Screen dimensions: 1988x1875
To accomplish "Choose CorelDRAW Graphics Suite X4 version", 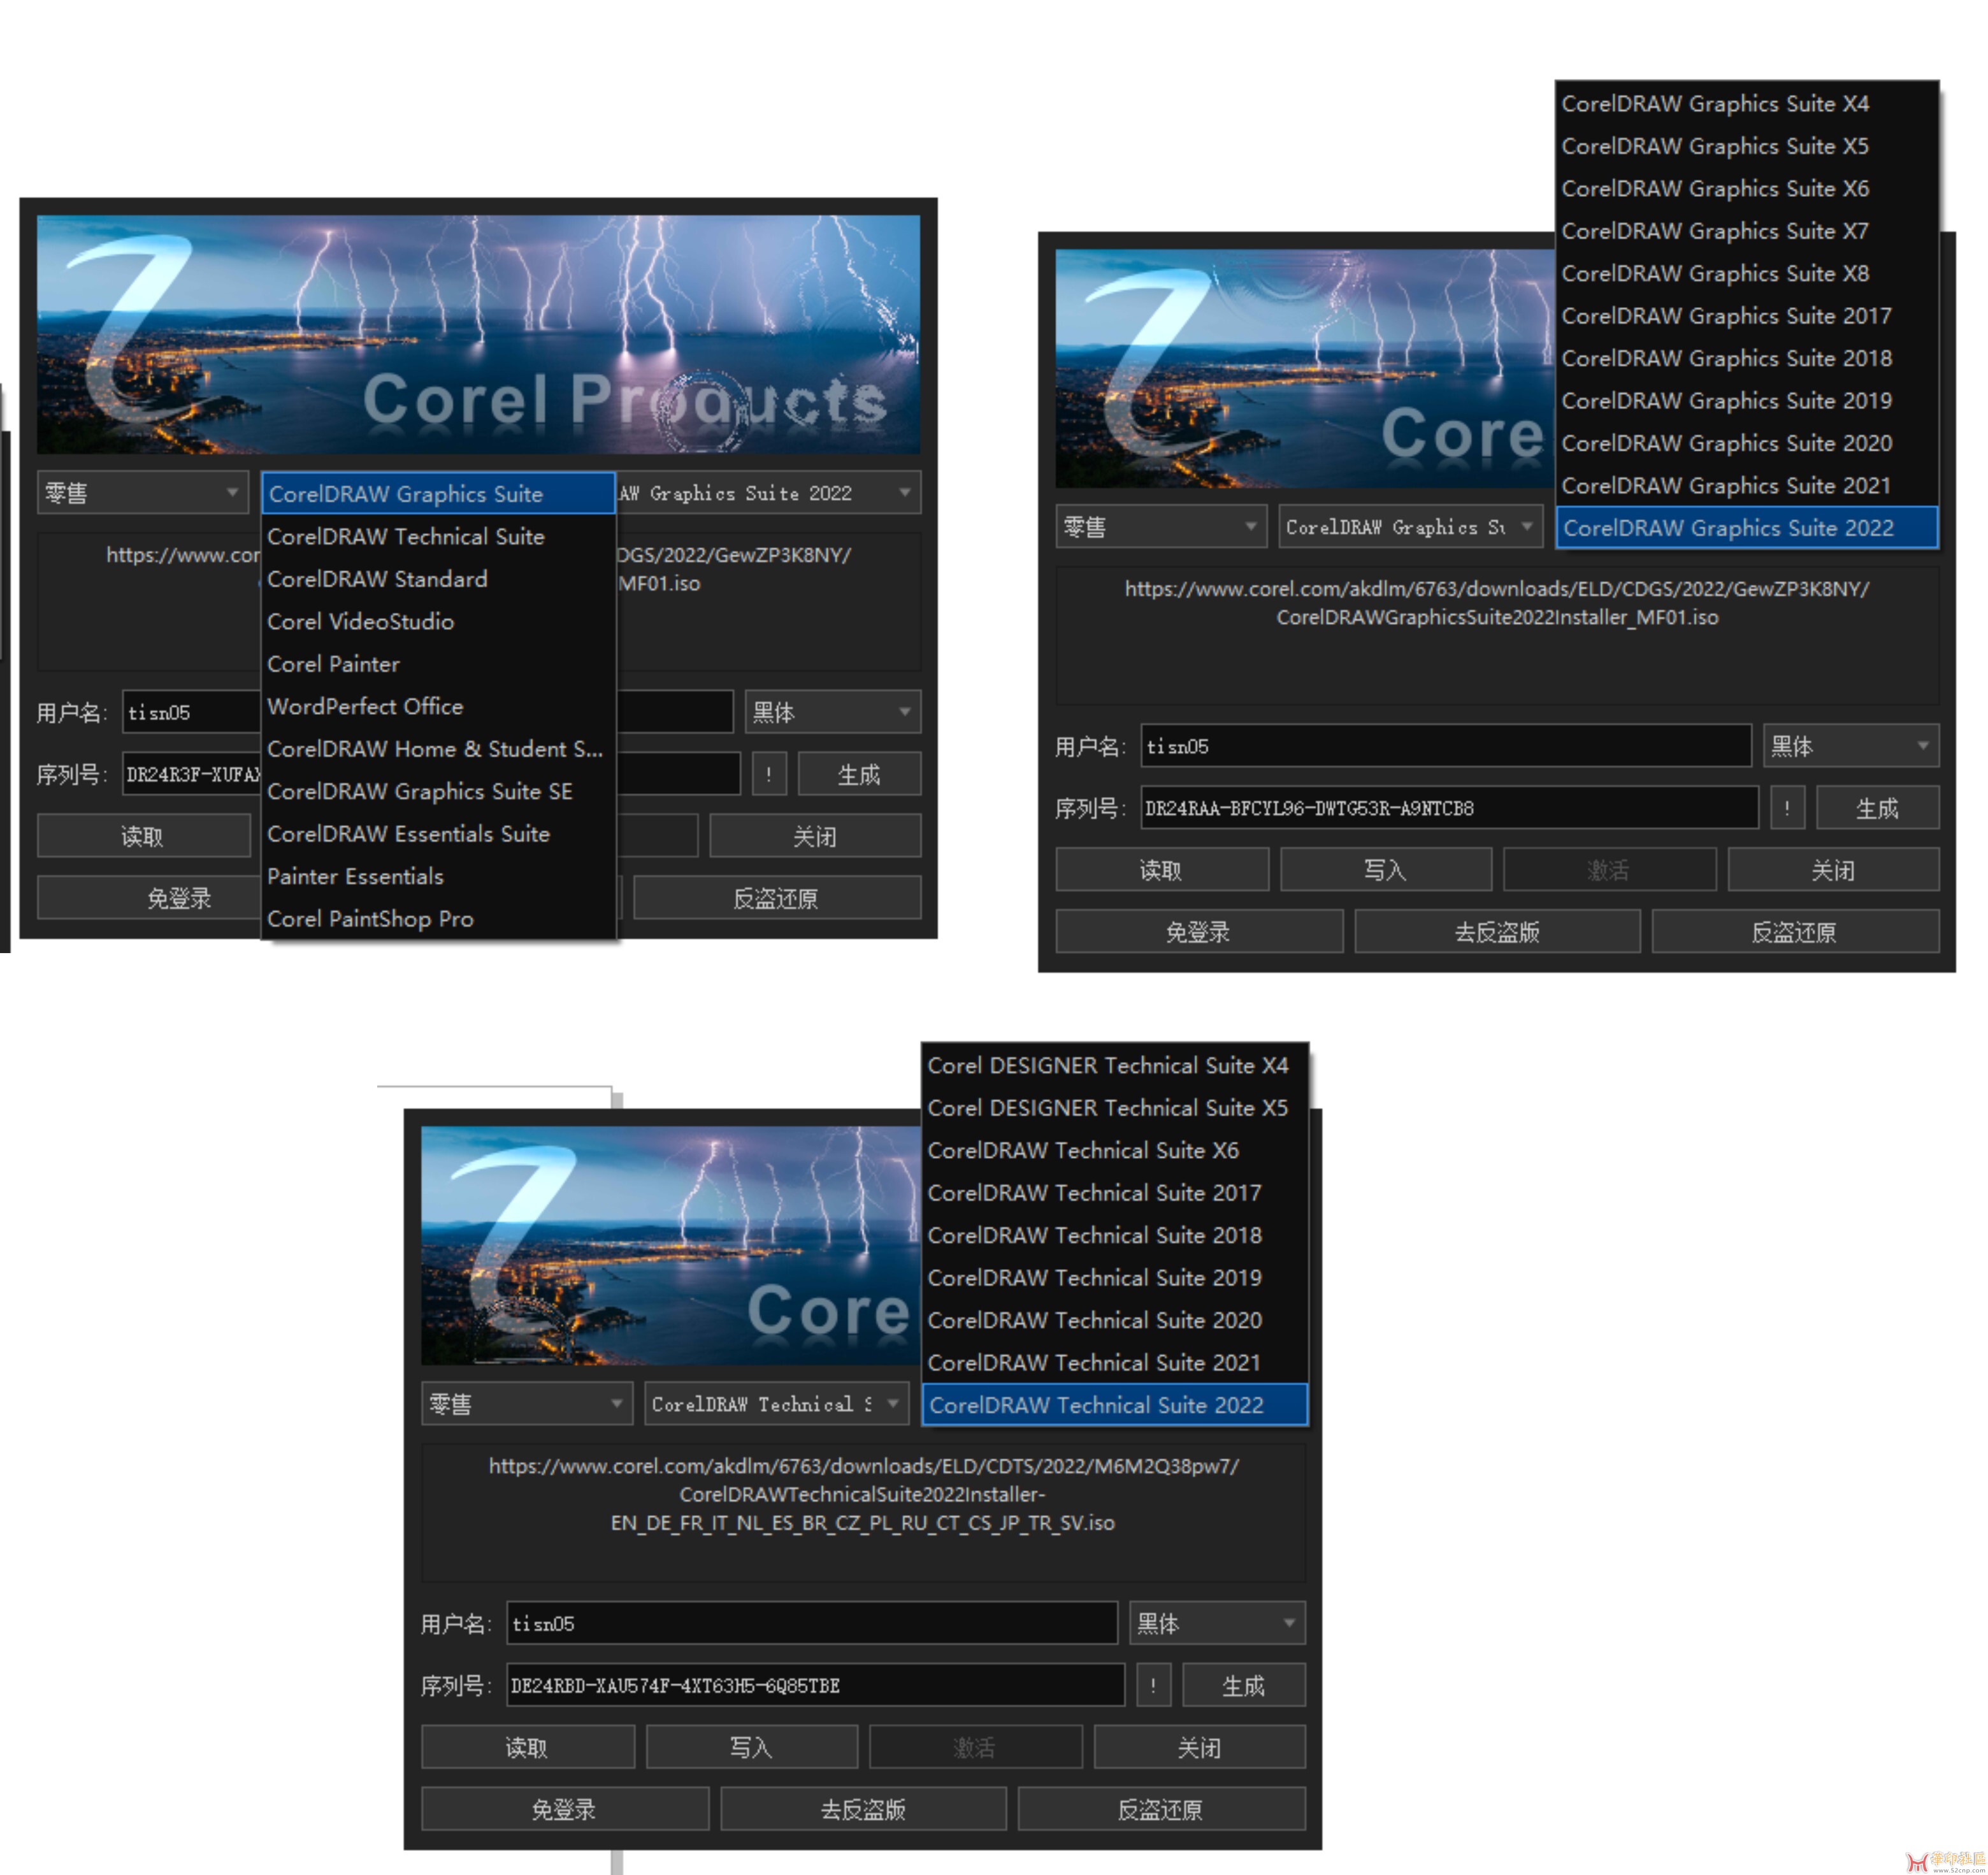I will [x=1747, y=103].
